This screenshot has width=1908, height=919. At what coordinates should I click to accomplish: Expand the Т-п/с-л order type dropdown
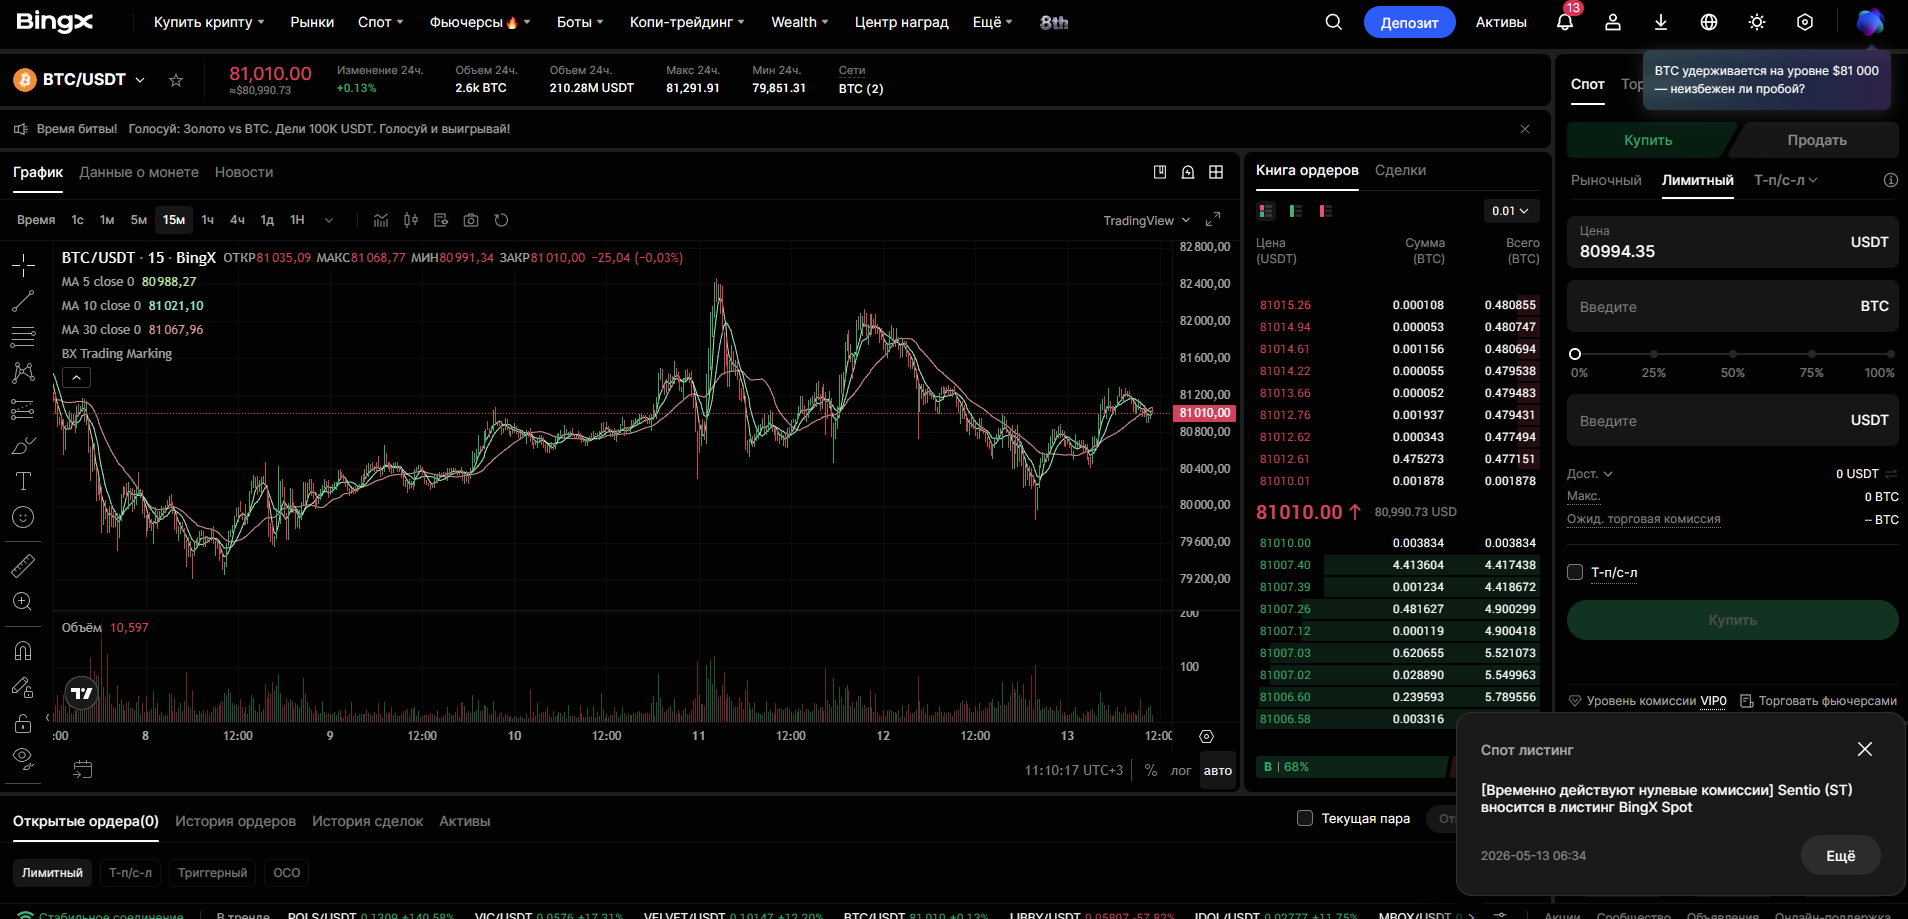1786,180
